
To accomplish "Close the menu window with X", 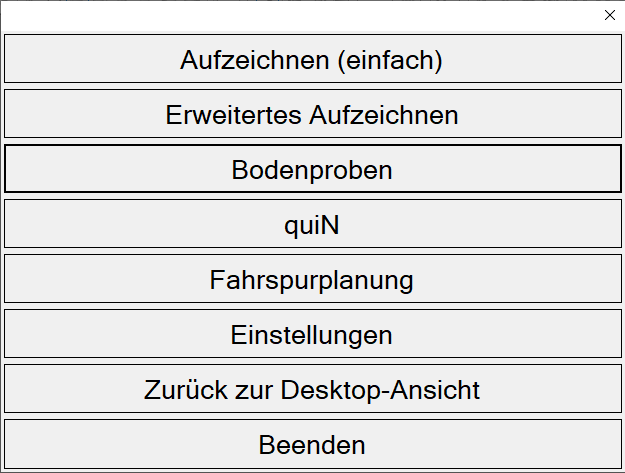I will 610,15.
